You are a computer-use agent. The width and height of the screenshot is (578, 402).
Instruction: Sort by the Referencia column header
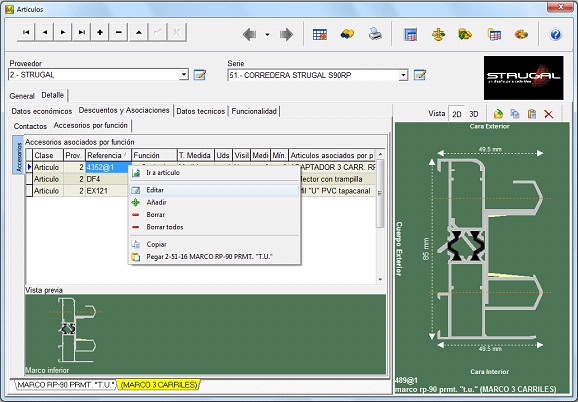point(108,155)
